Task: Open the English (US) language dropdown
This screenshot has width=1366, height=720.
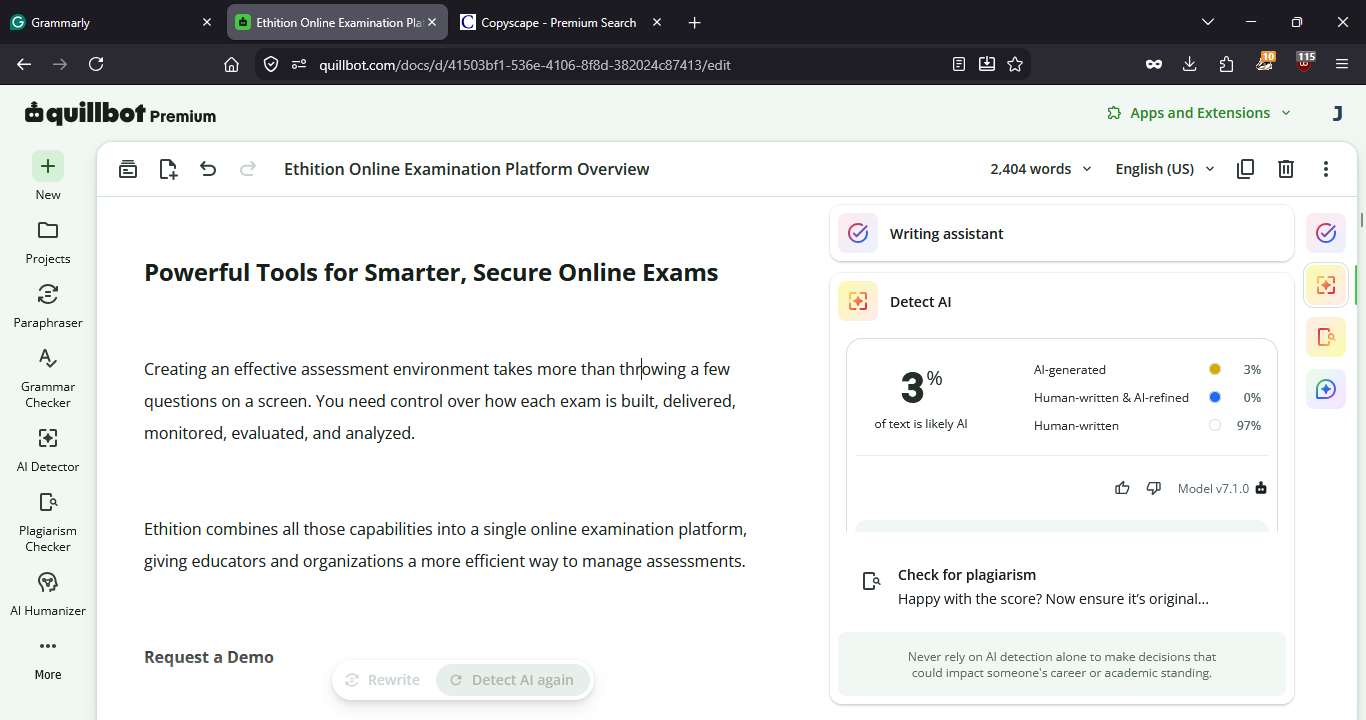Action: [1165, 169]
